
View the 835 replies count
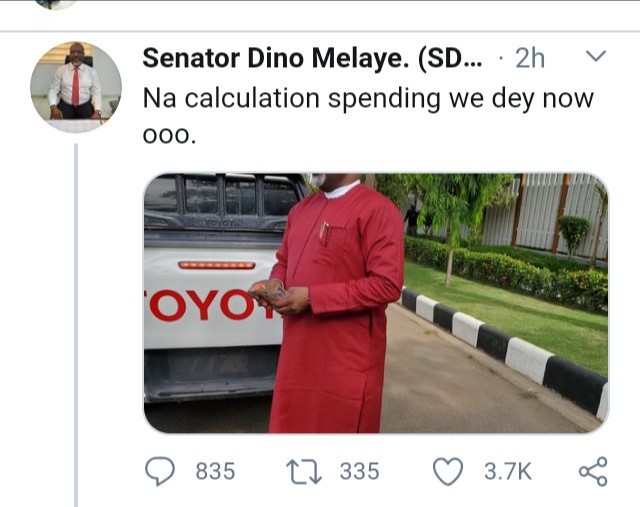click(x=215, y=471)
